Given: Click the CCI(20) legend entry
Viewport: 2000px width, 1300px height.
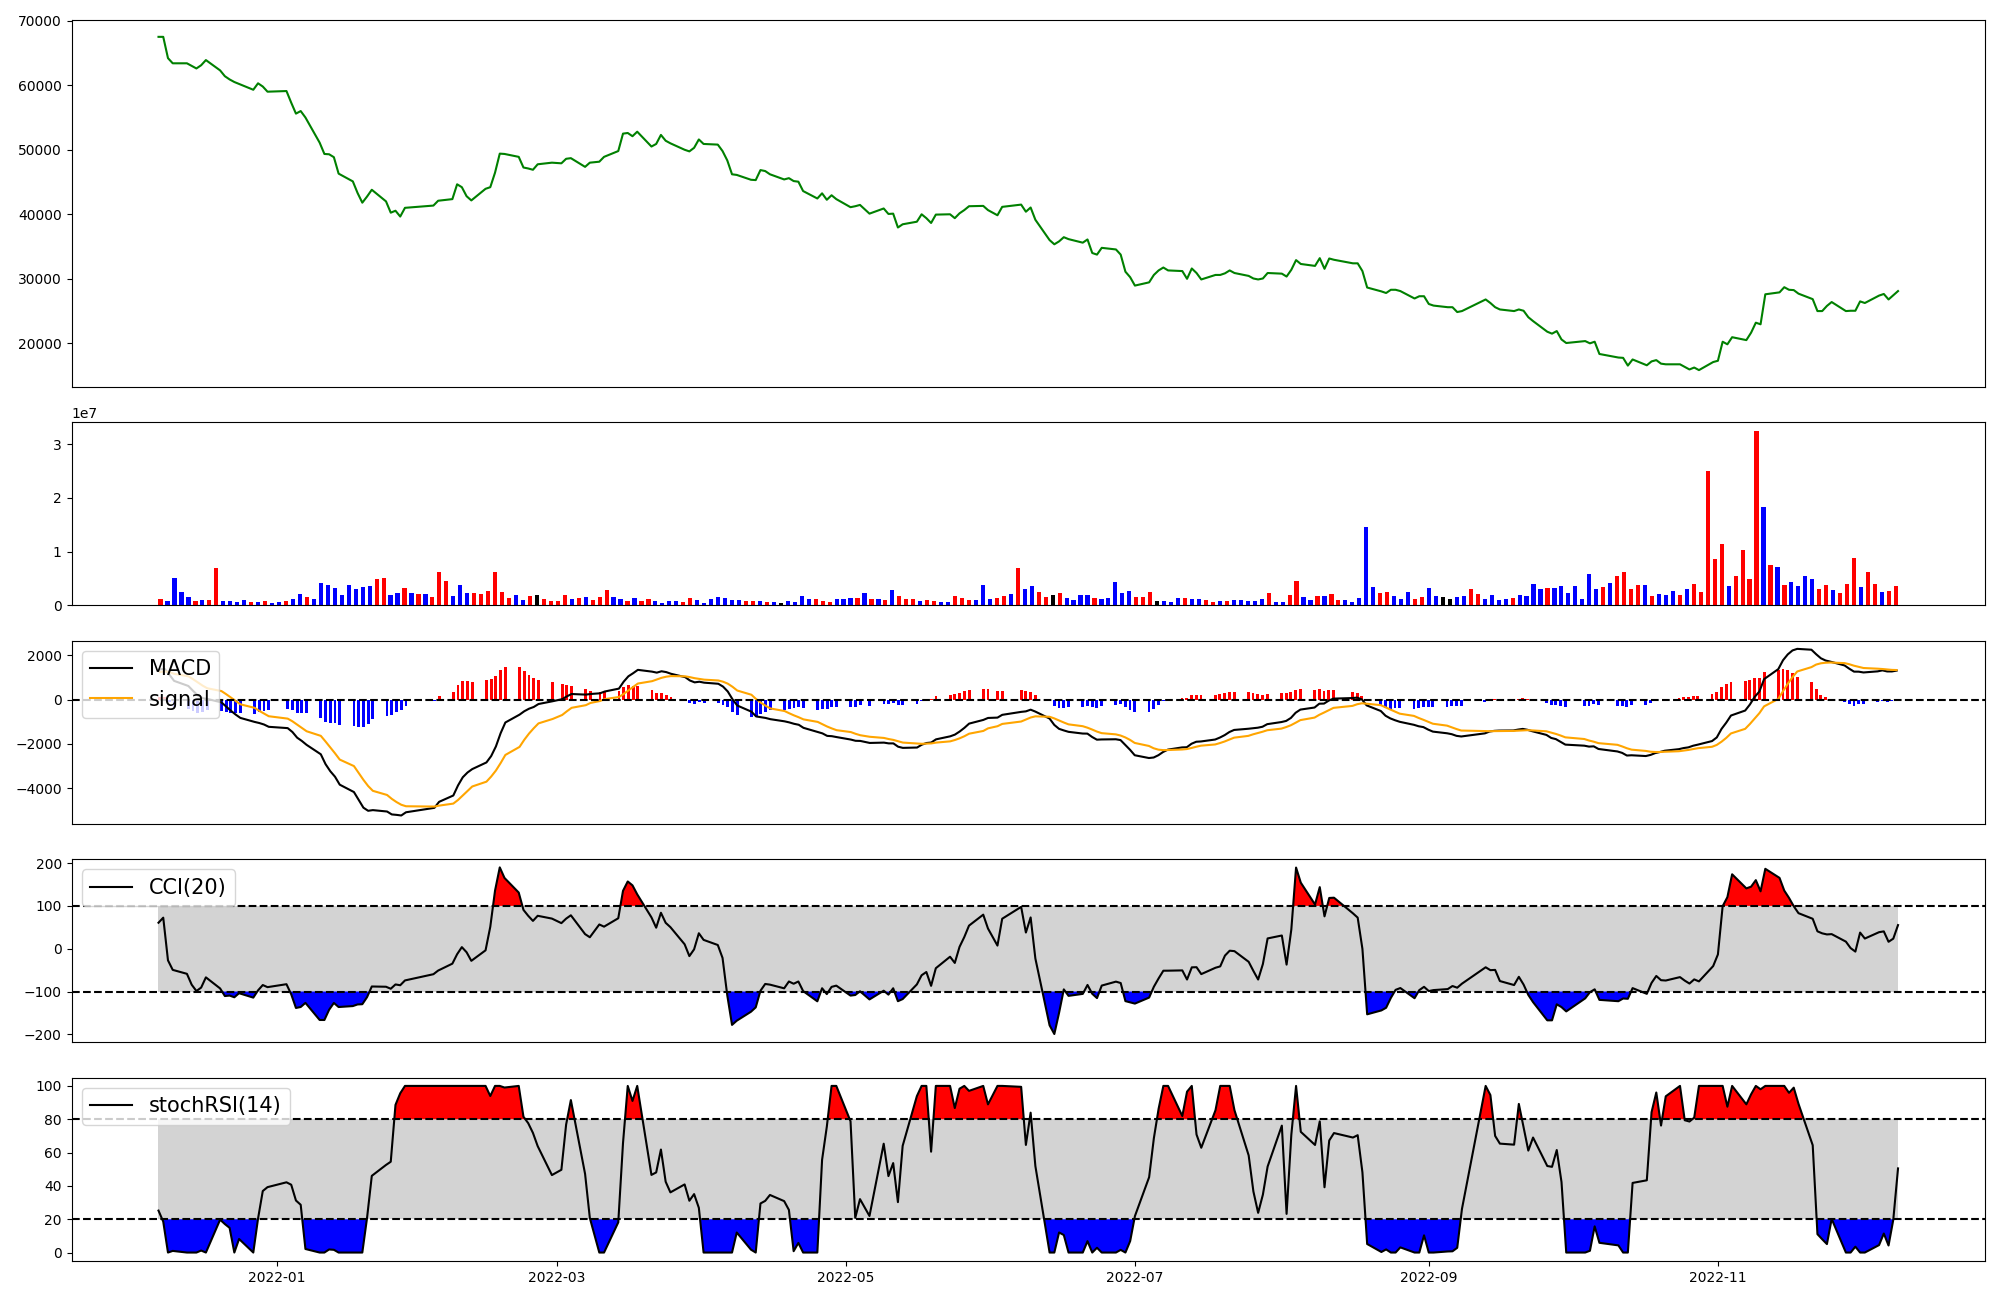Looking at the screenshot, I should pyautogui.click(x=186, y=887).
